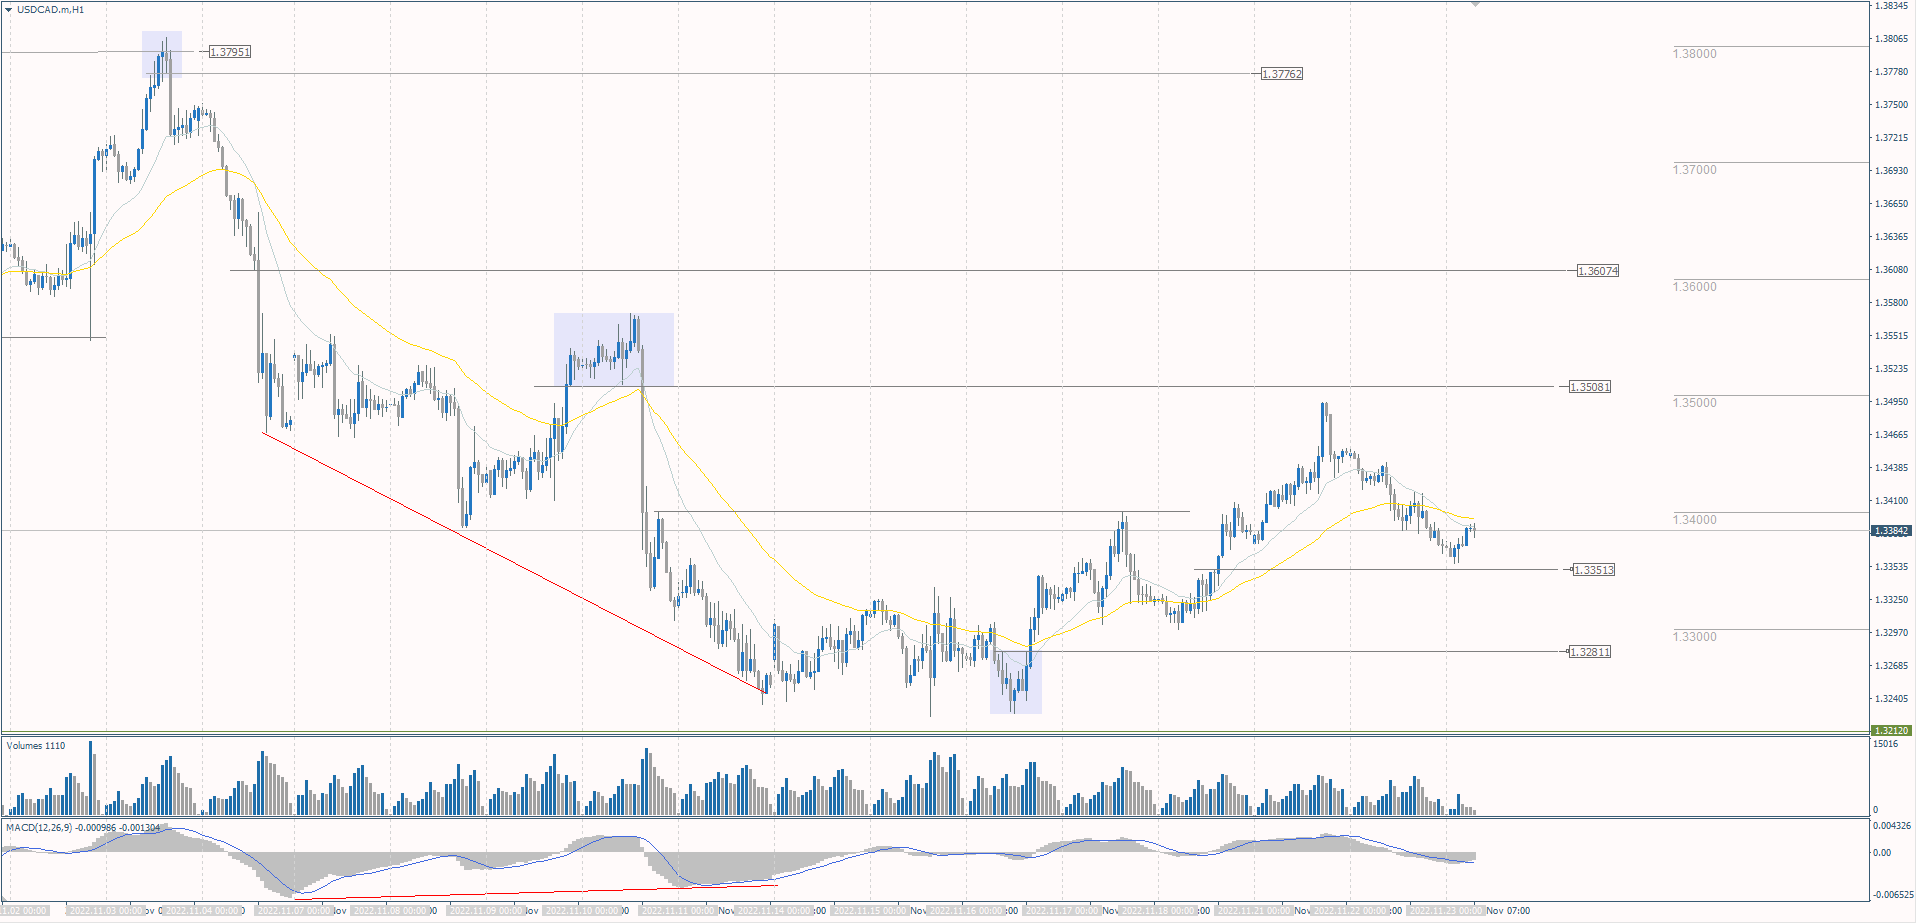Click the 1.38065 value on price scale
Viewport: 1916px width, 923px height.
1890,39
